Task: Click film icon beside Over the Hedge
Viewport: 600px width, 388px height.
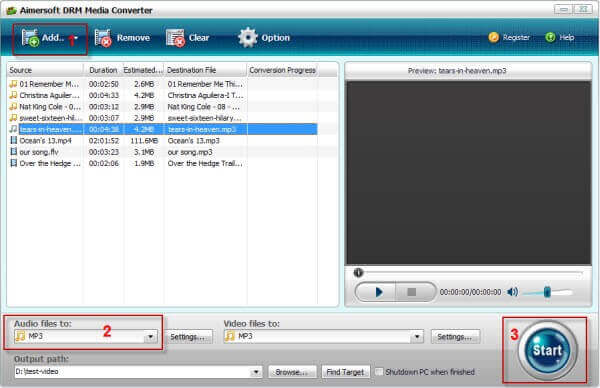Action: [13, 163]
